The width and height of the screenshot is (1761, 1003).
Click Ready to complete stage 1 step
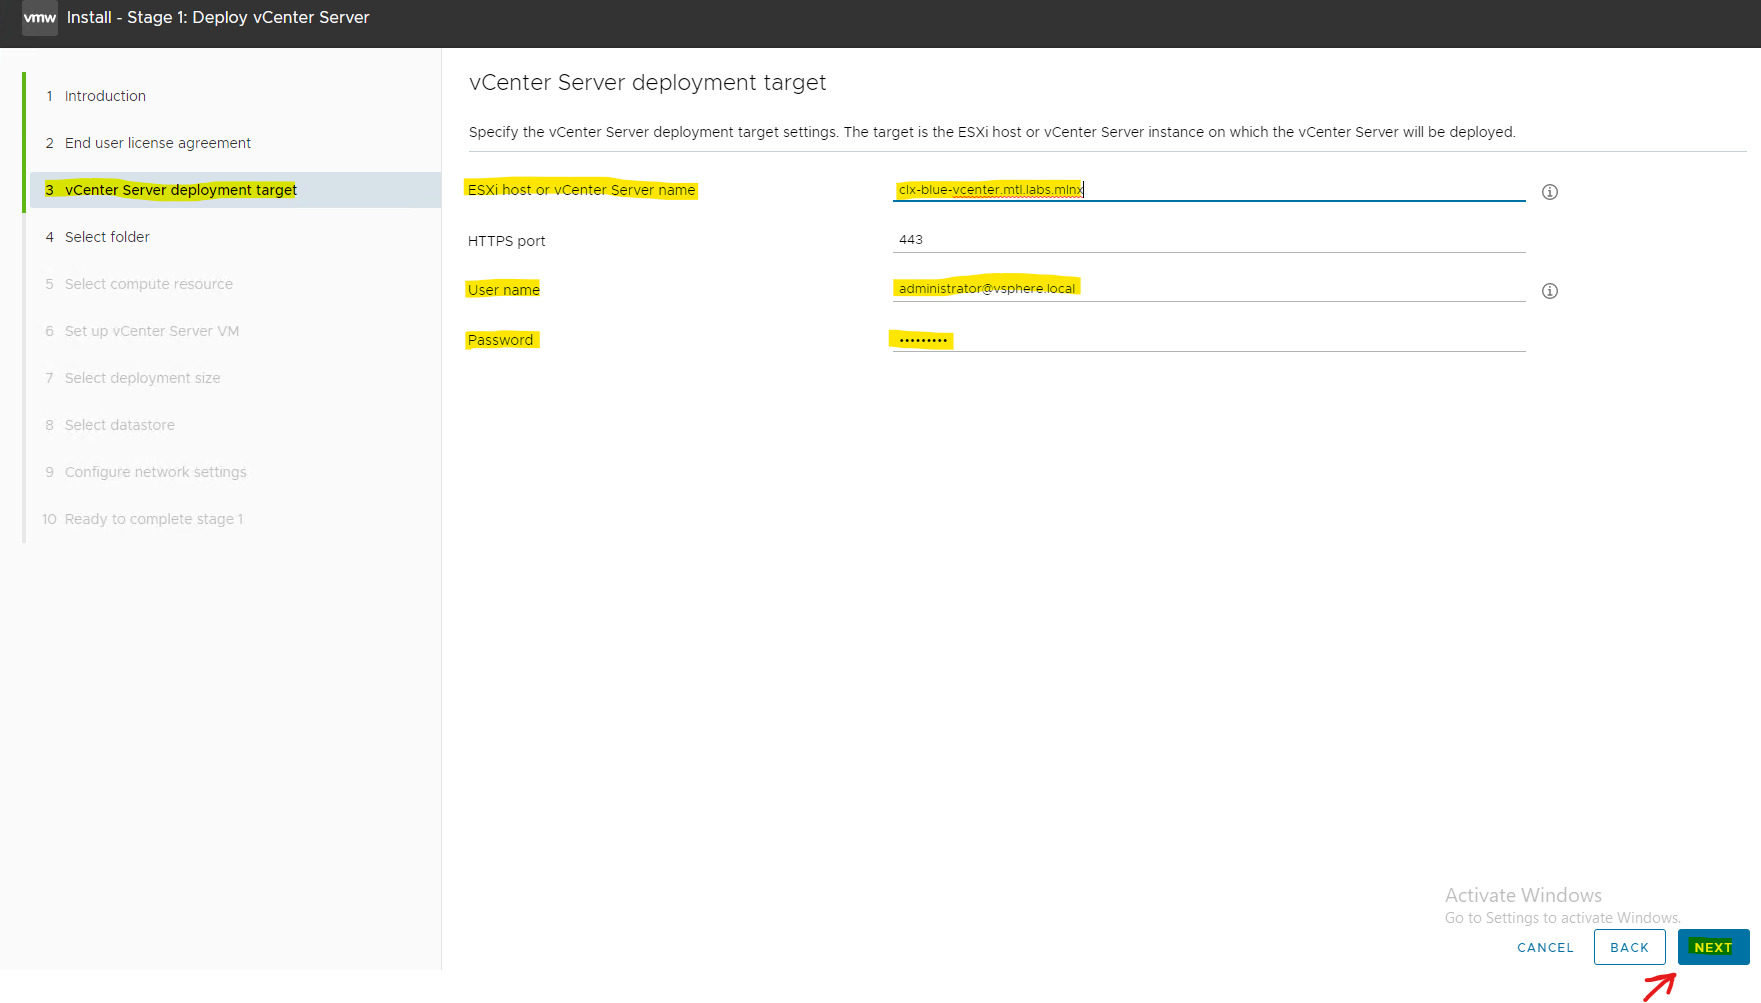click(x=154, y=519)
